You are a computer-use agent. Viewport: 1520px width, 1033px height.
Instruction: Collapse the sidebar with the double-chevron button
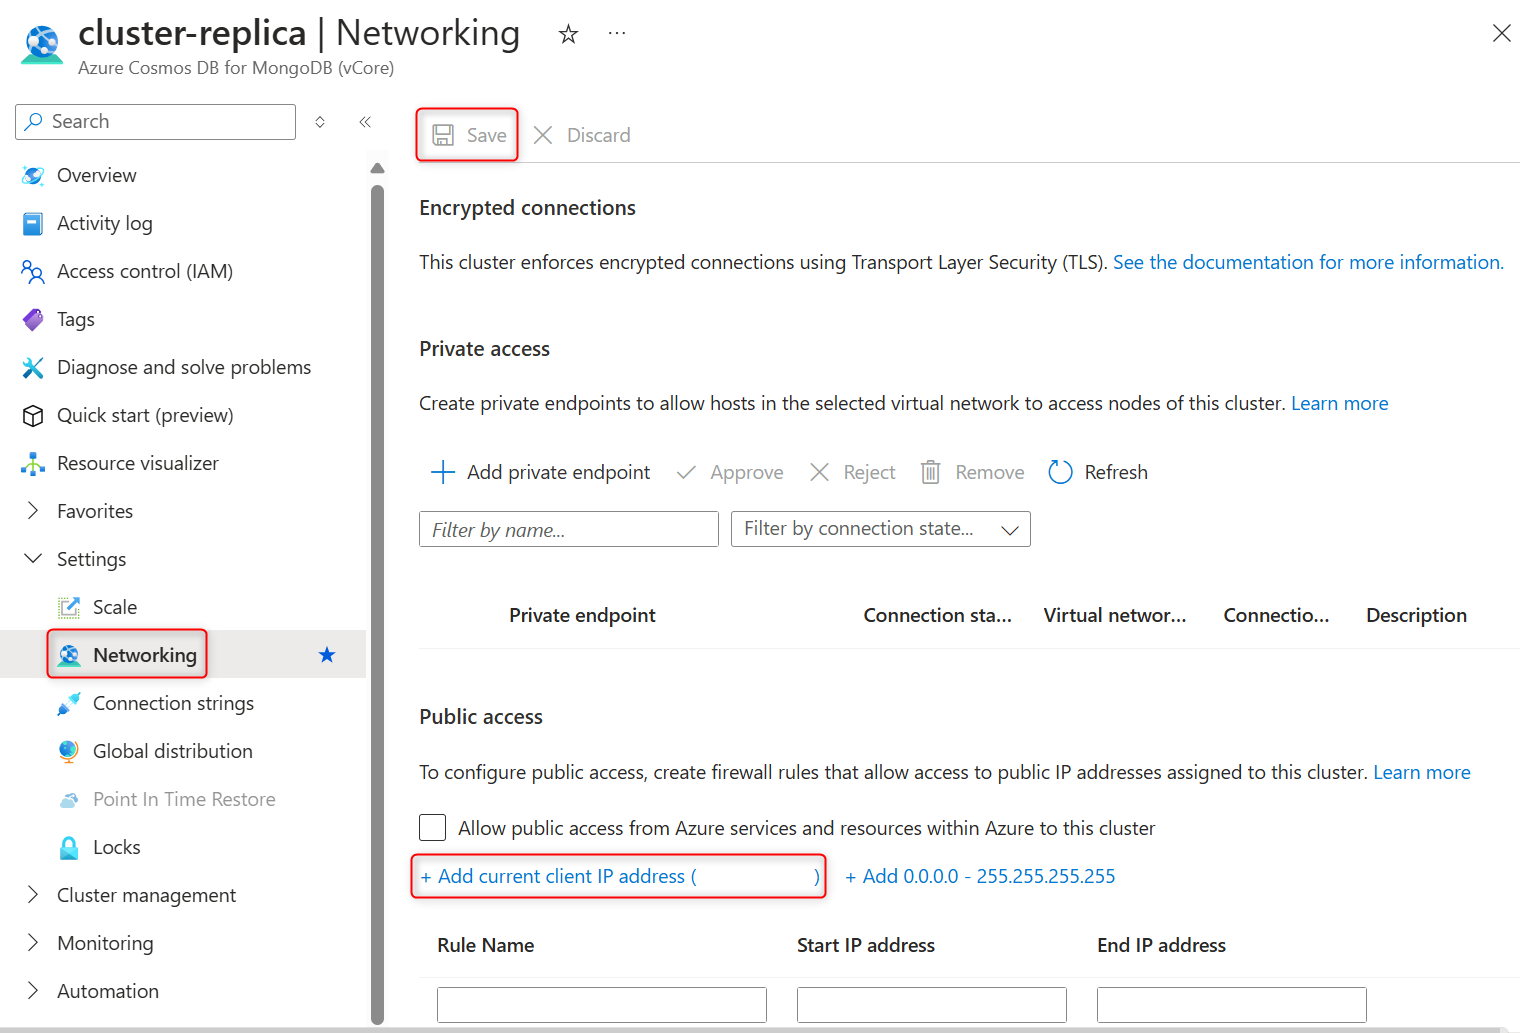coord(365,121)
